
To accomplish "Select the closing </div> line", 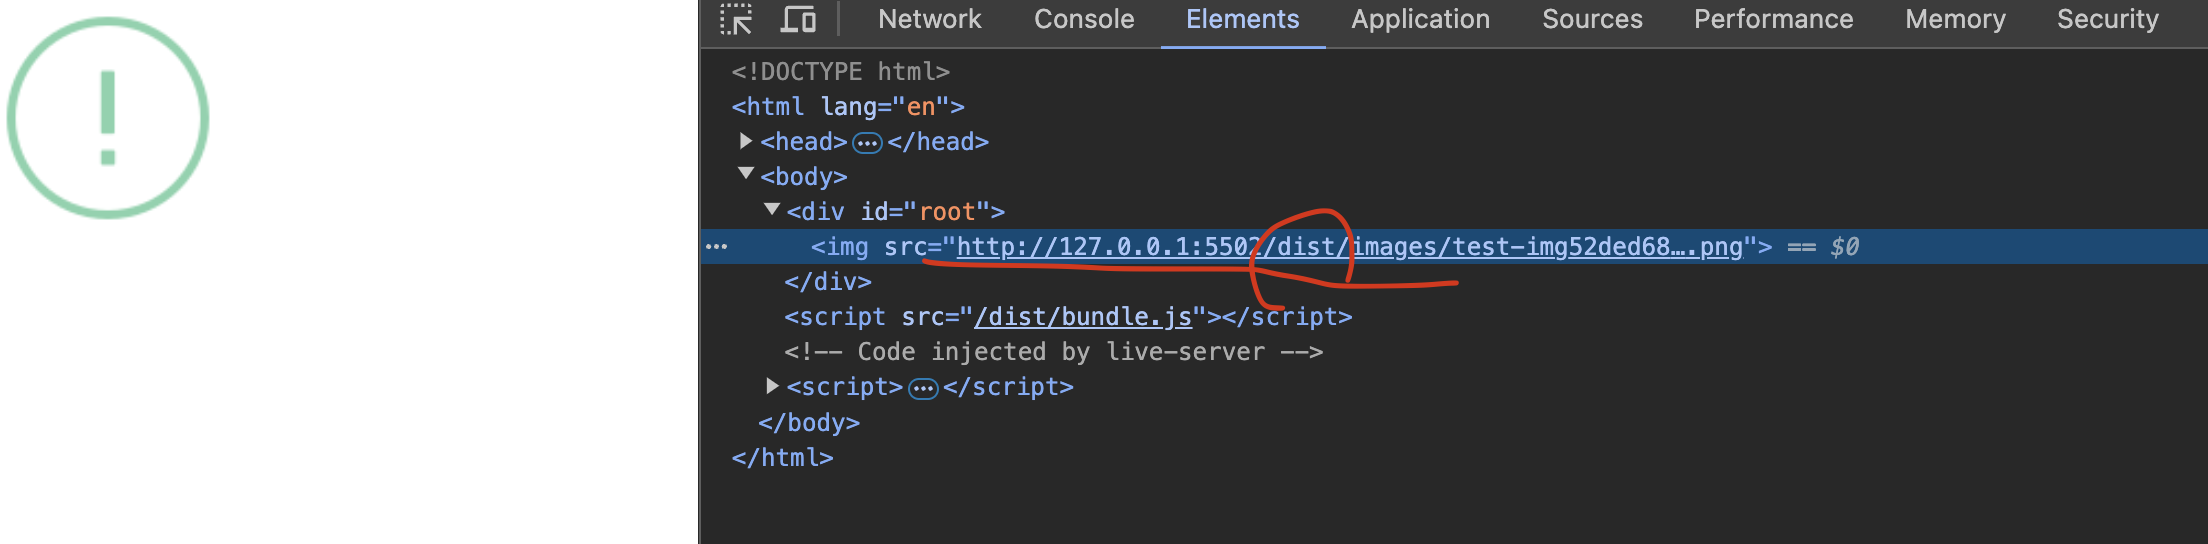I will [x=828, y=282].
